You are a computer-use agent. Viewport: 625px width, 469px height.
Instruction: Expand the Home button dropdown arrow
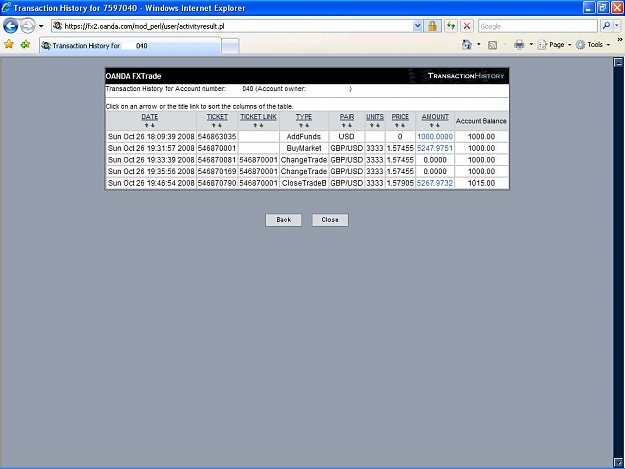(479, 45)
